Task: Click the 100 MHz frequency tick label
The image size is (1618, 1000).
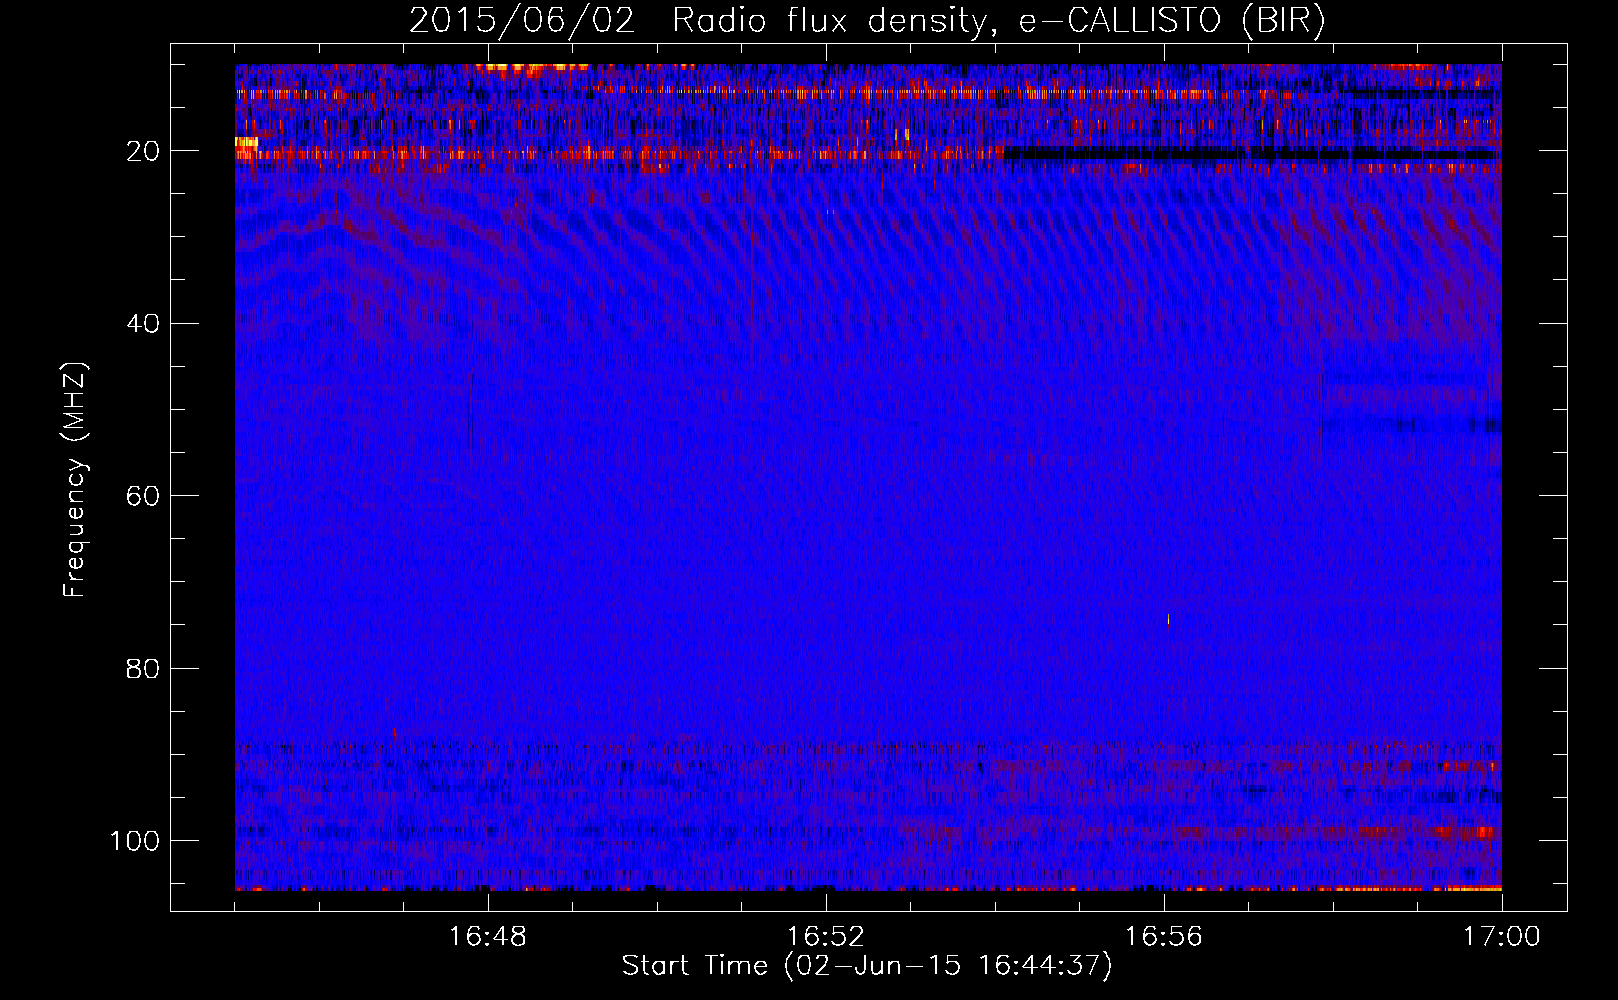Action: 136,840
